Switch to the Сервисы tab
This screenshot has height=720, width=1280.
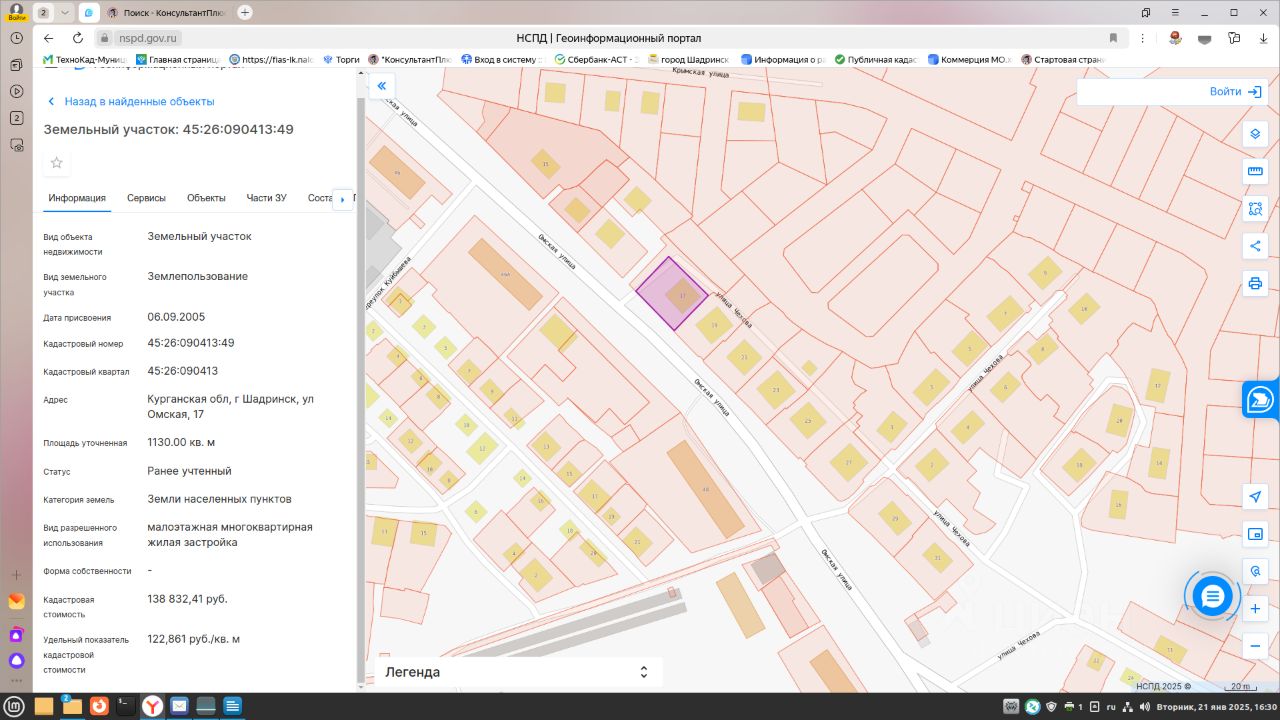coord(146,198)
